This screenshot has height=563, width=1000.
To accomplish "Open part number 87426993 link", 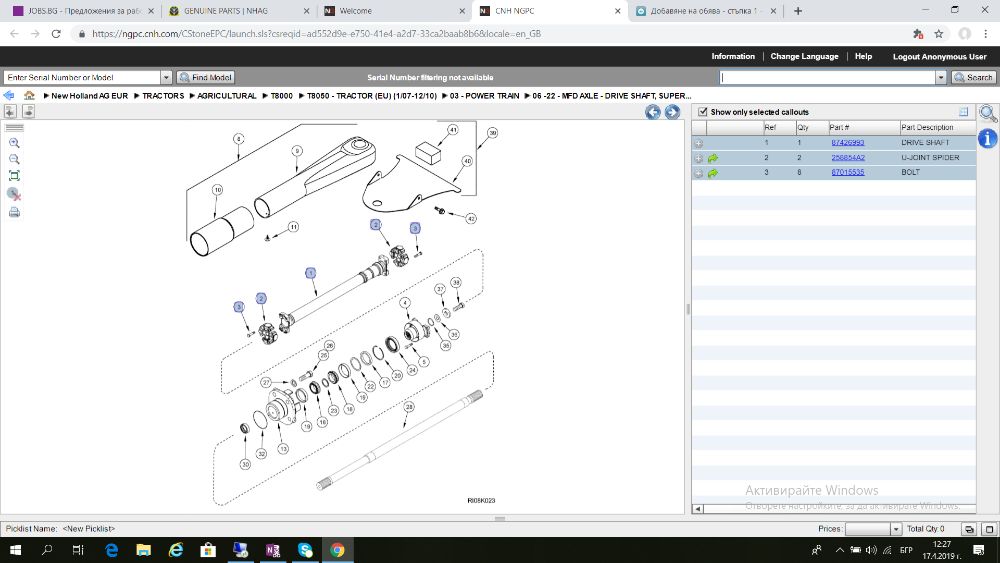I will coord(848,143).
